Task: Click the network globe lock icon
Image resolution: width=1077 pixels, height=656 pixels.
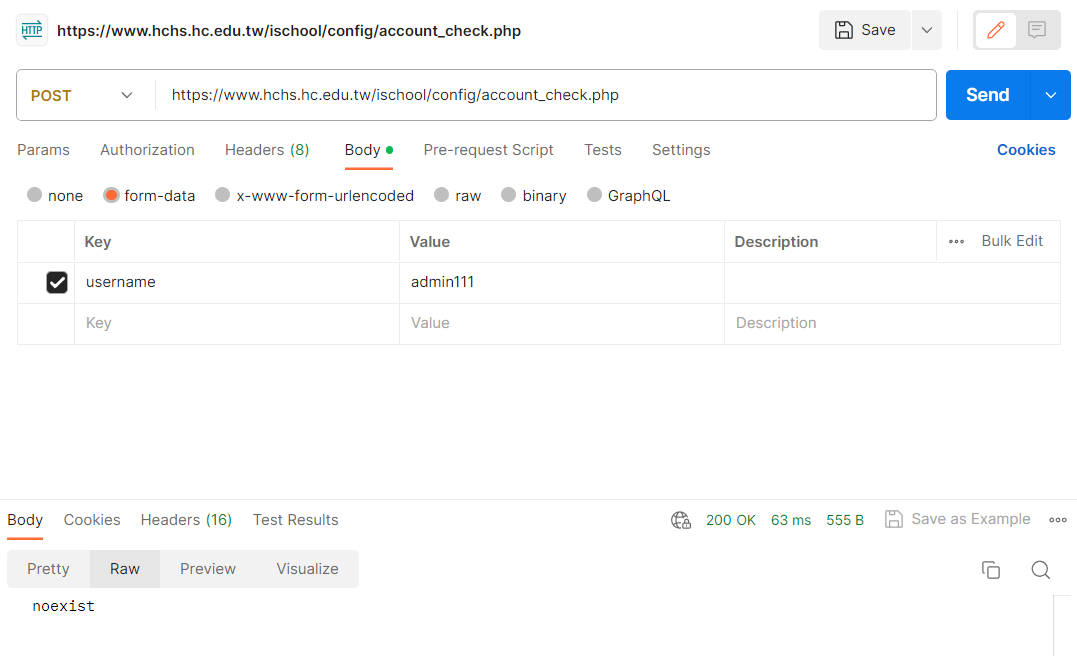Action: 681,520
